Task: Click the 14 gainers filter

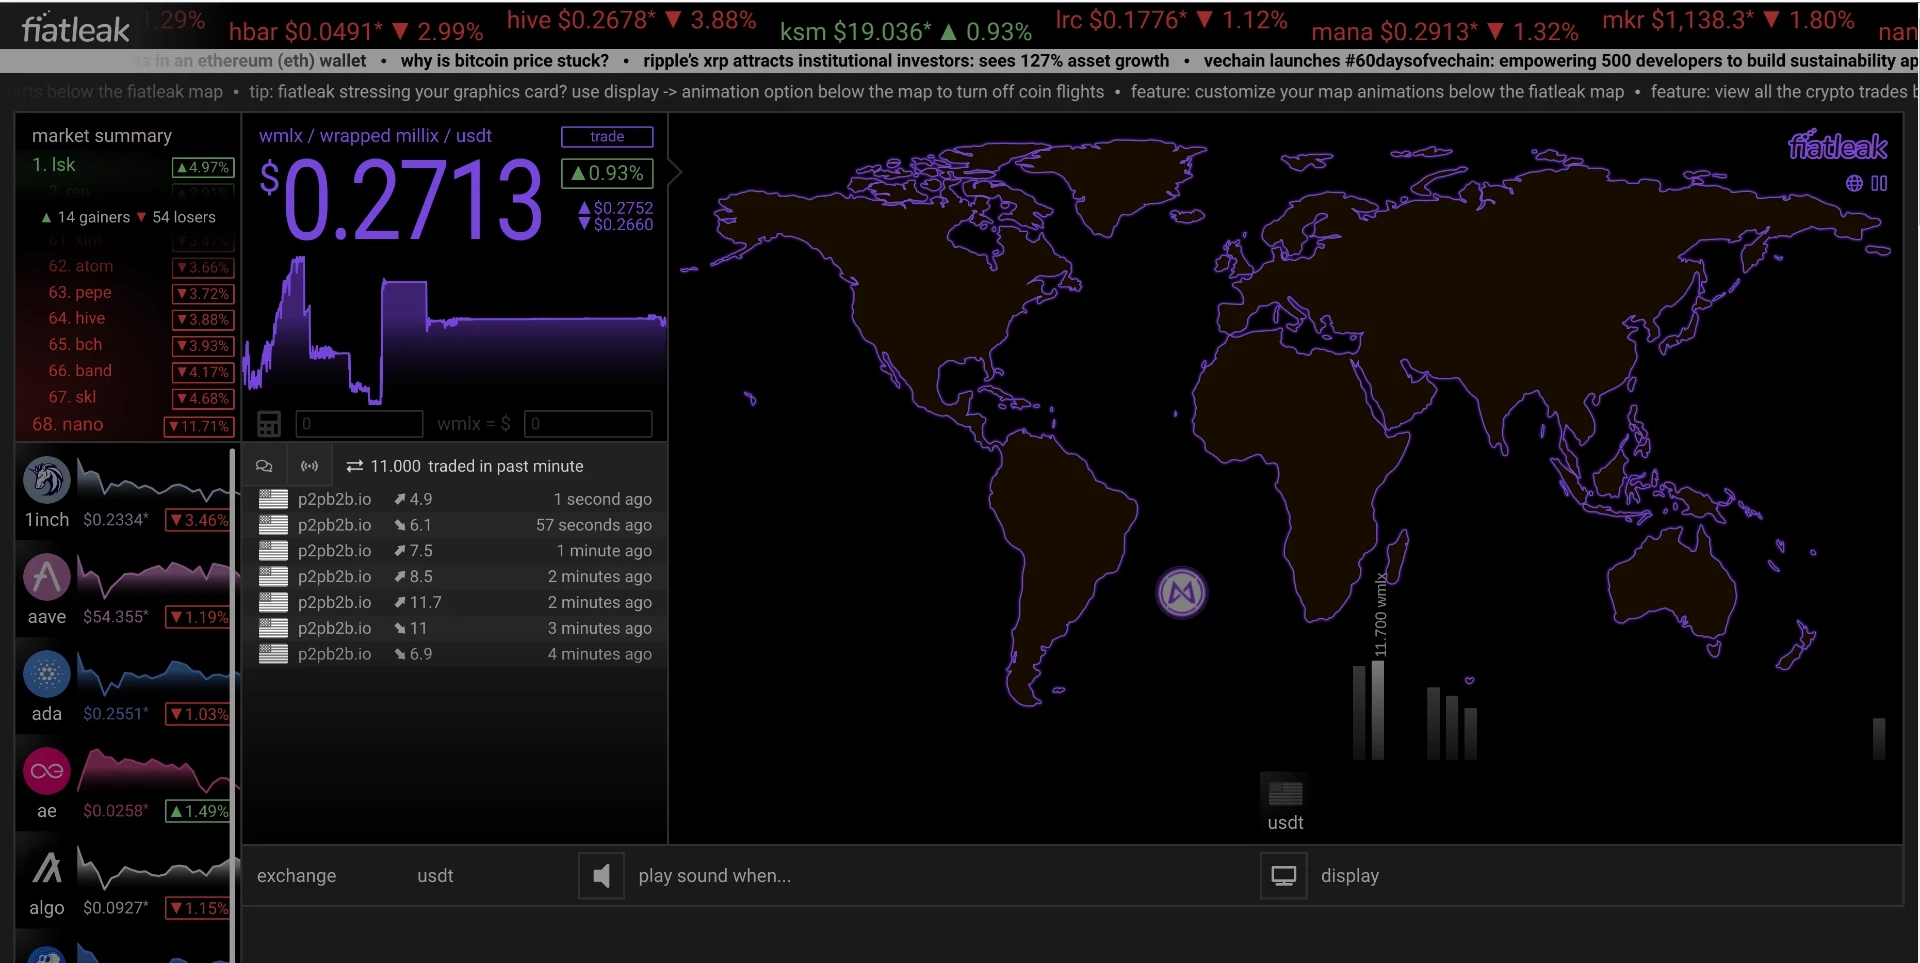Action: (85, 217)
